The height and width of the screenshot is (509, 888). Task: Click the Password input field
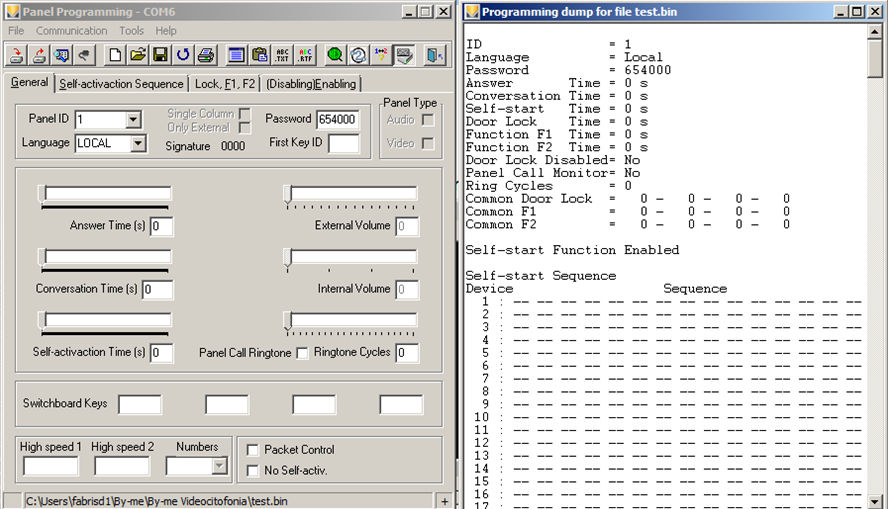[x=338, y=119]
